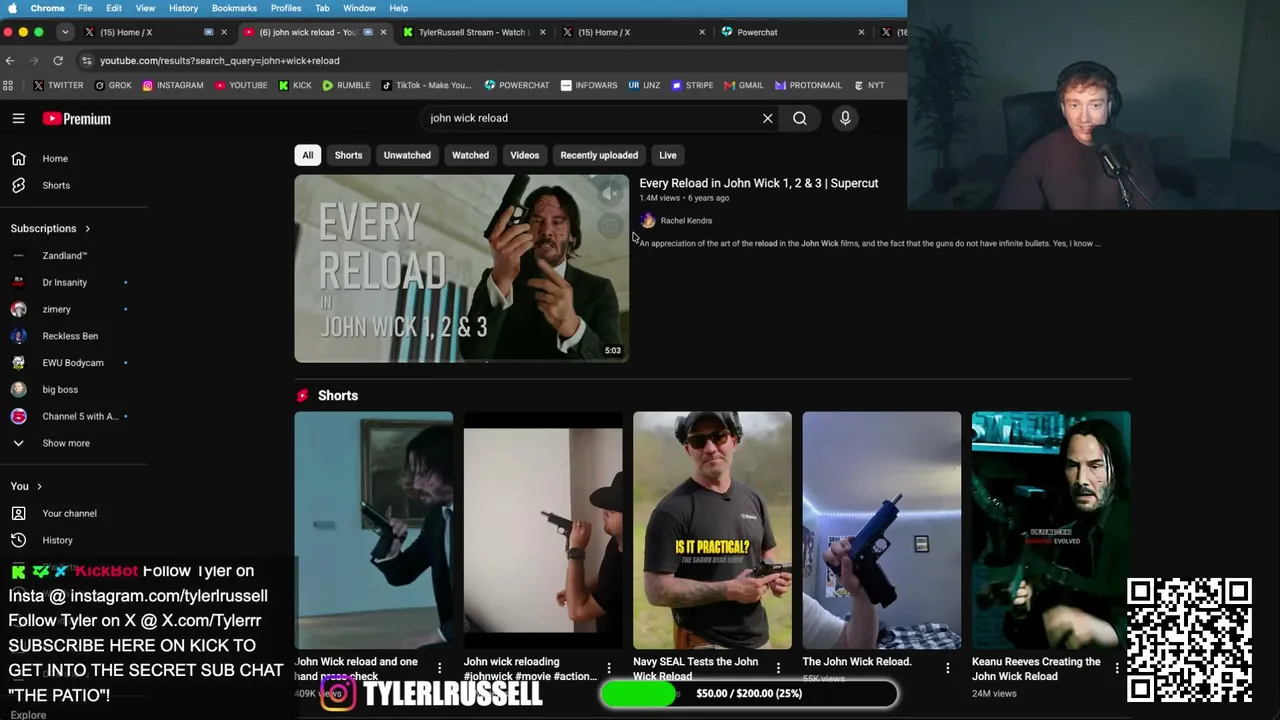Open the Your channel sidebar entry
The image size is (1280, 720).
tap(70, 513)
